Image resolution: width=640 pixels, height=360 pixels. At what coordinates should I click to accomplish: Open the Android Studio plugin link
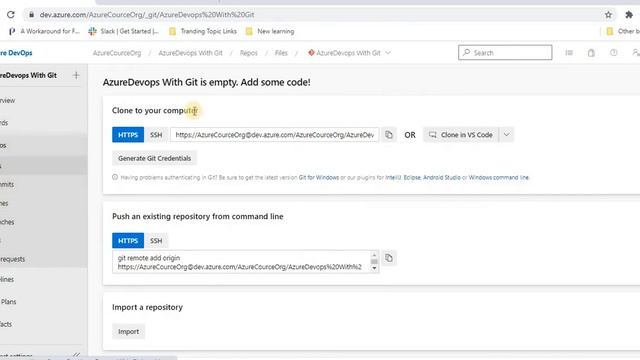442,178
